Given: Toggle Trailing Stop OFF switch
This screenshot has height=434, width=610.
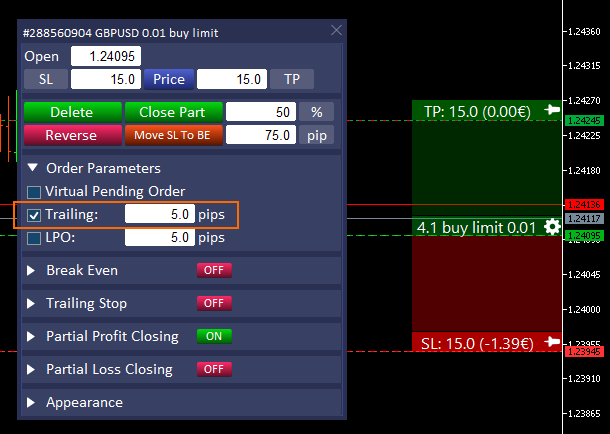Looking at the screenshot, I should (214, 303).
